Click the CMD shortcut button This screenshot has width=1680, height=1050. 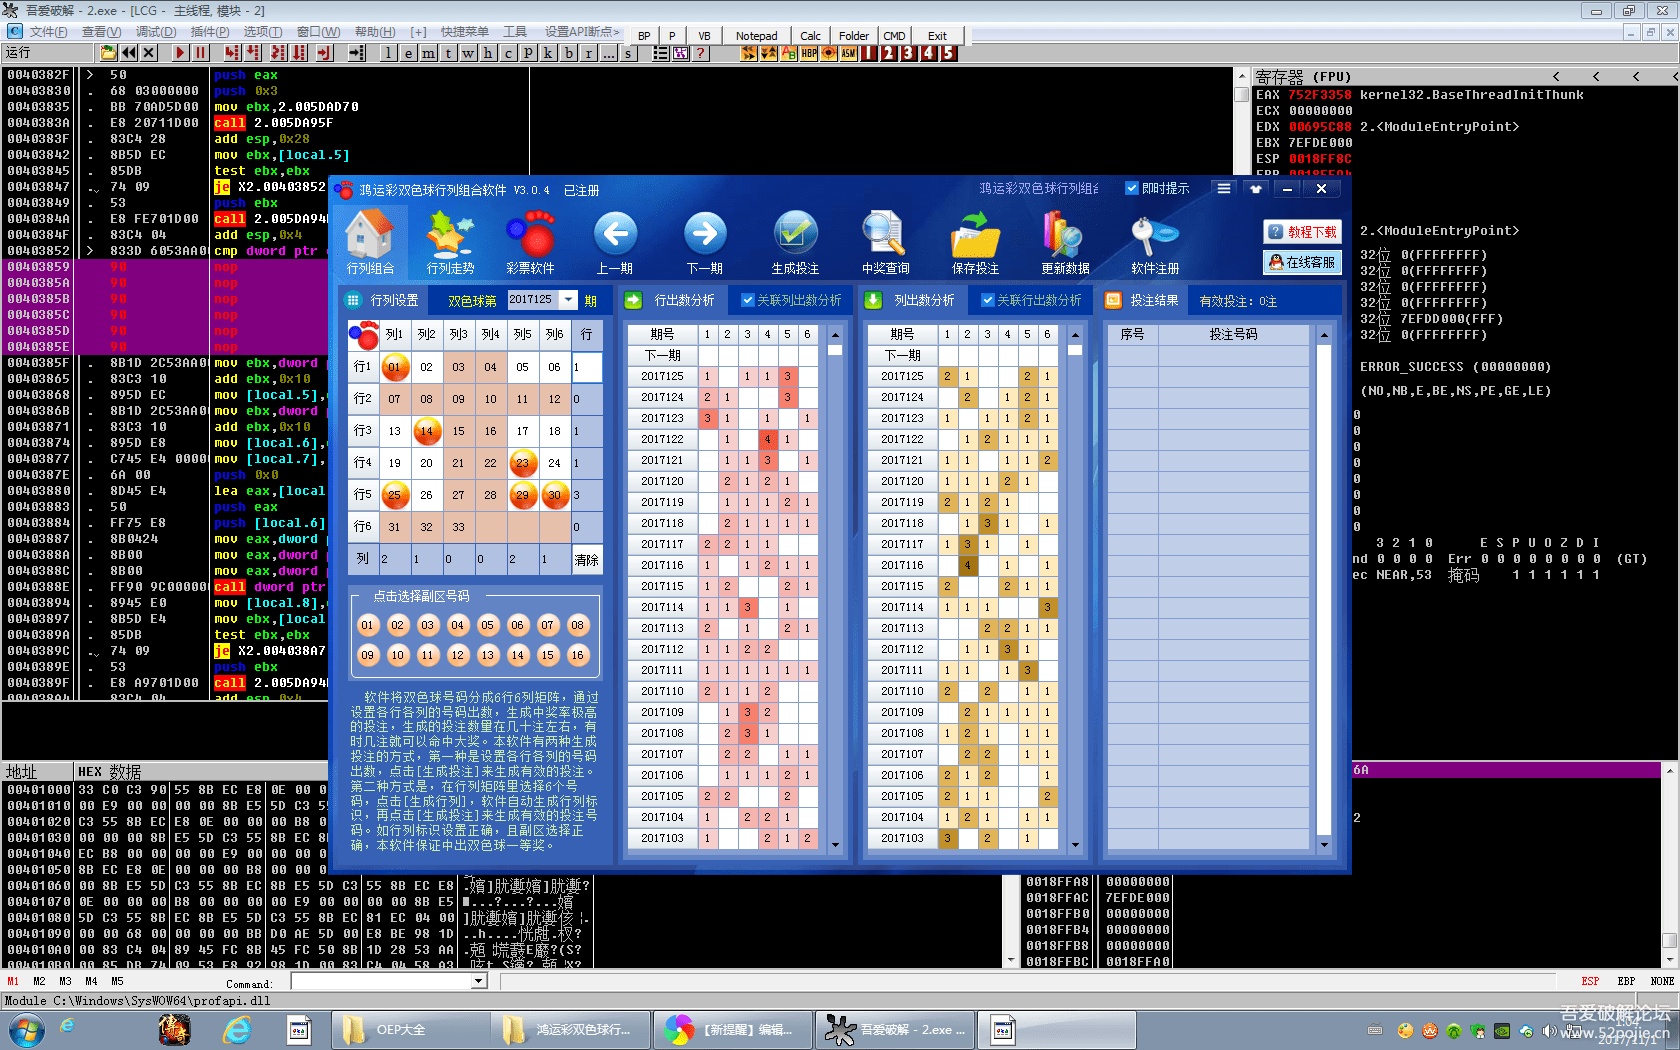tap(894, 36)
